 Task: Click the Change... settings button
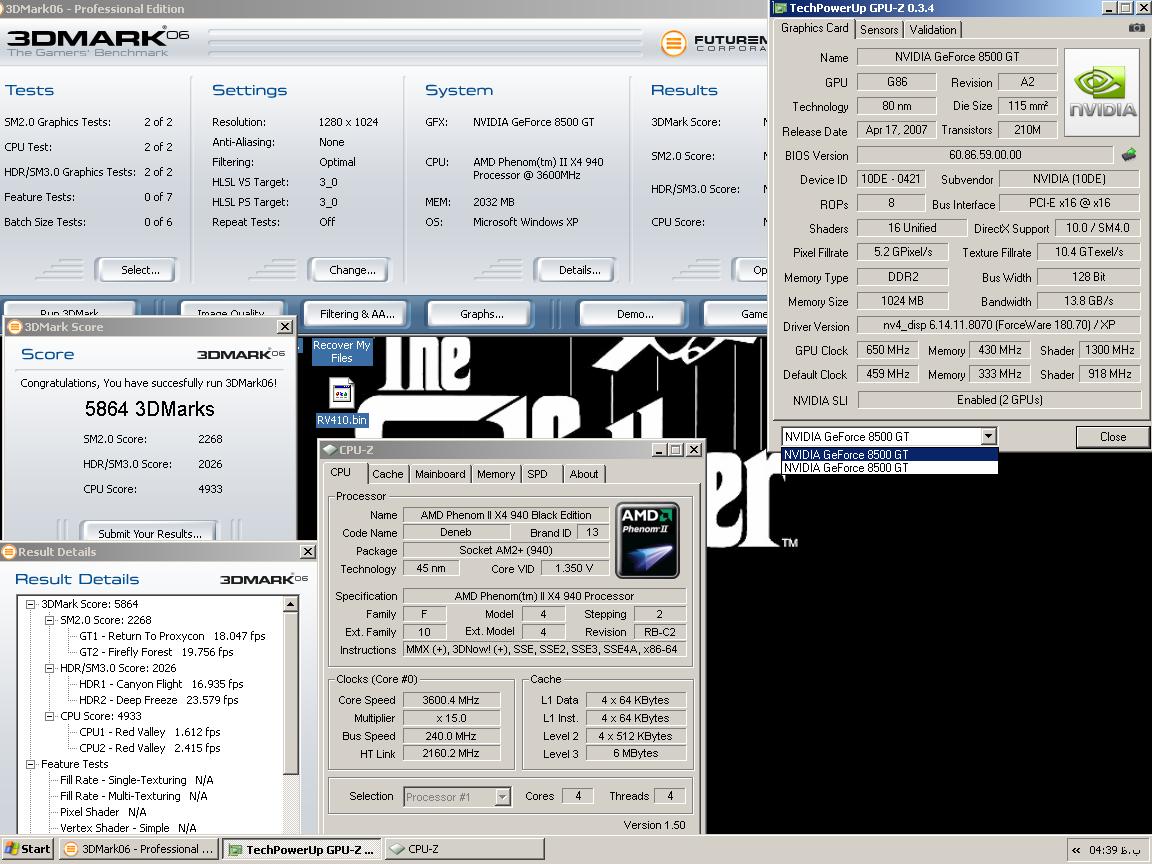(x=352, y=270)
